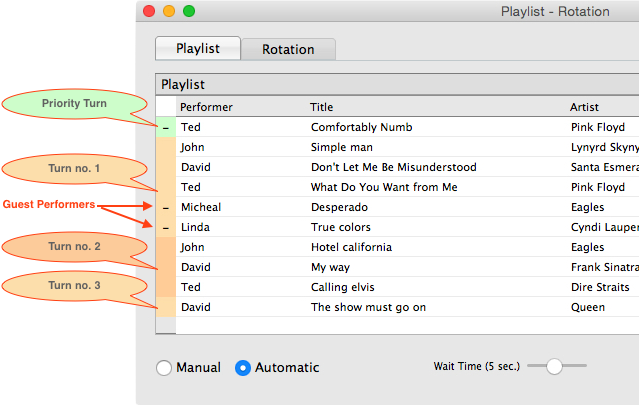The width and height of the screenshot is (639, 405).
Task: Select the Manual radio button
Action: (x=164, y=368)
